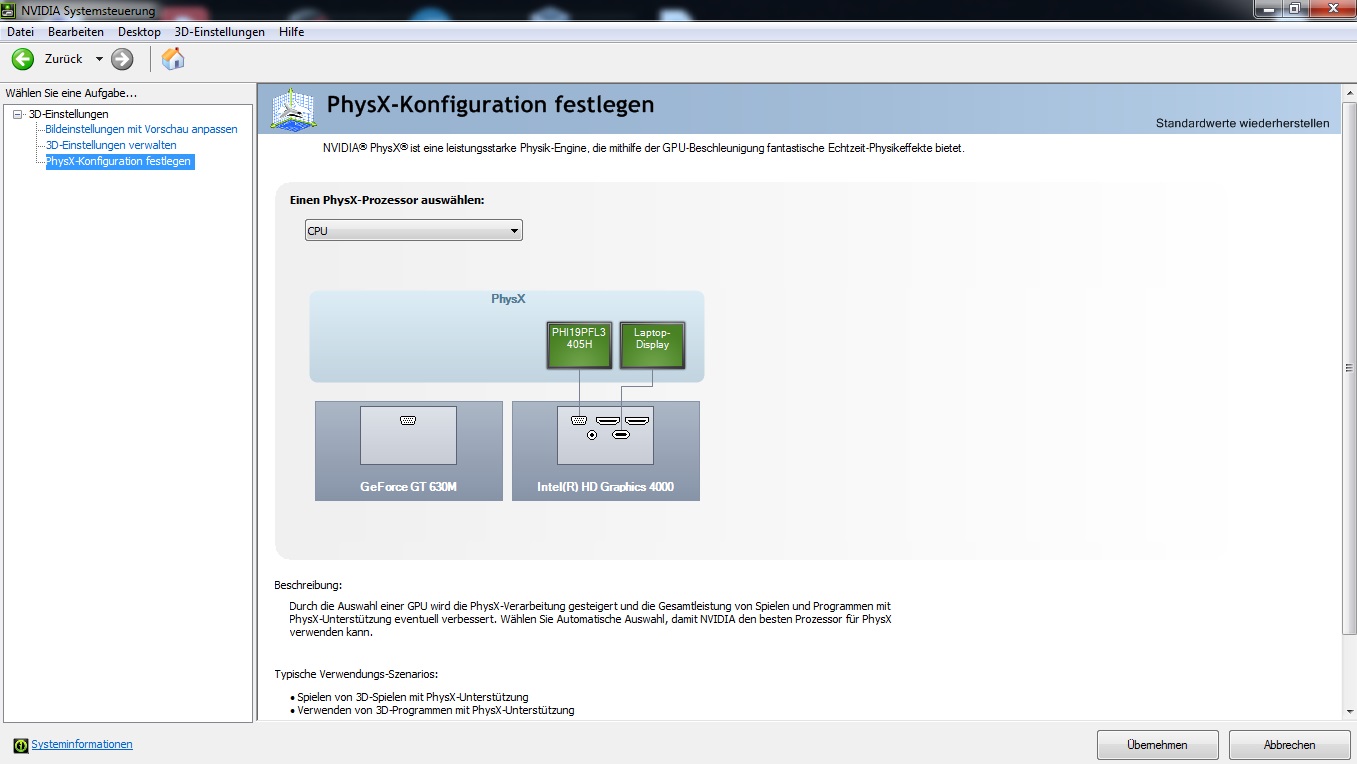Viewport: 1357px width, 764px height.
Task: Click Standardwerte wiederherstellen link
Action: 1243,123
